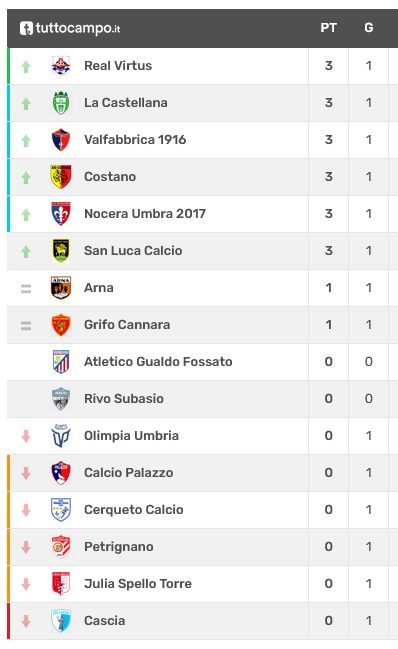Select La Castellana green crest icon

pos(61,103)
